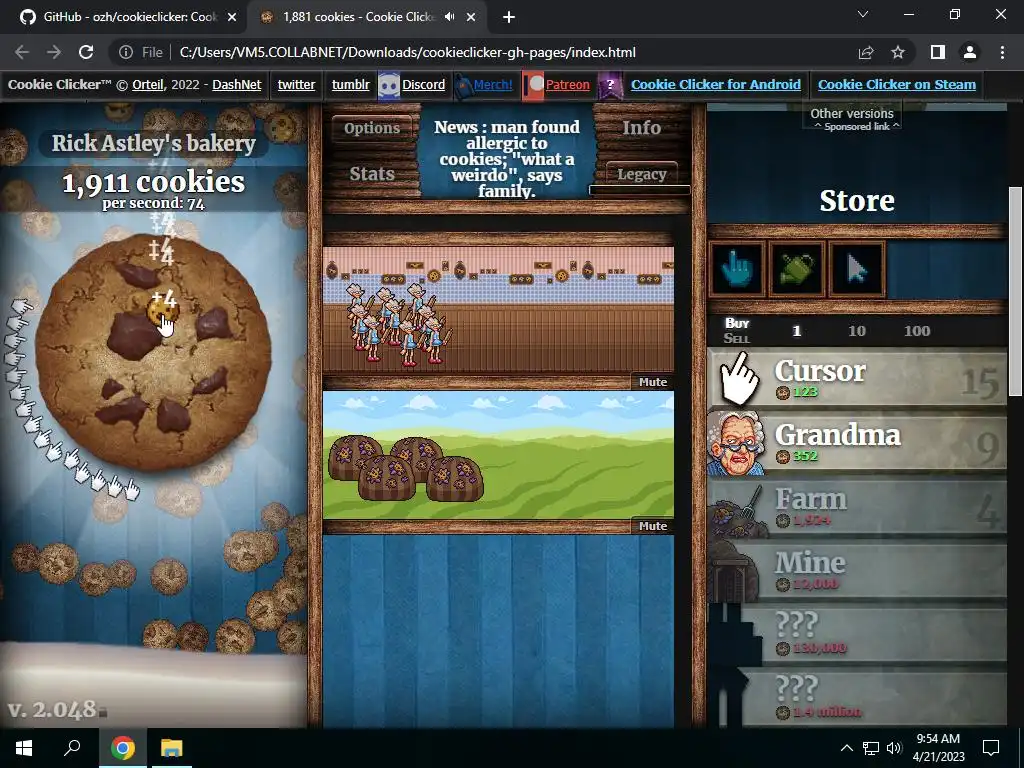Open Windows taskbar search
This screenshot has width=1024, height=768.
click(x=72, y=747)
